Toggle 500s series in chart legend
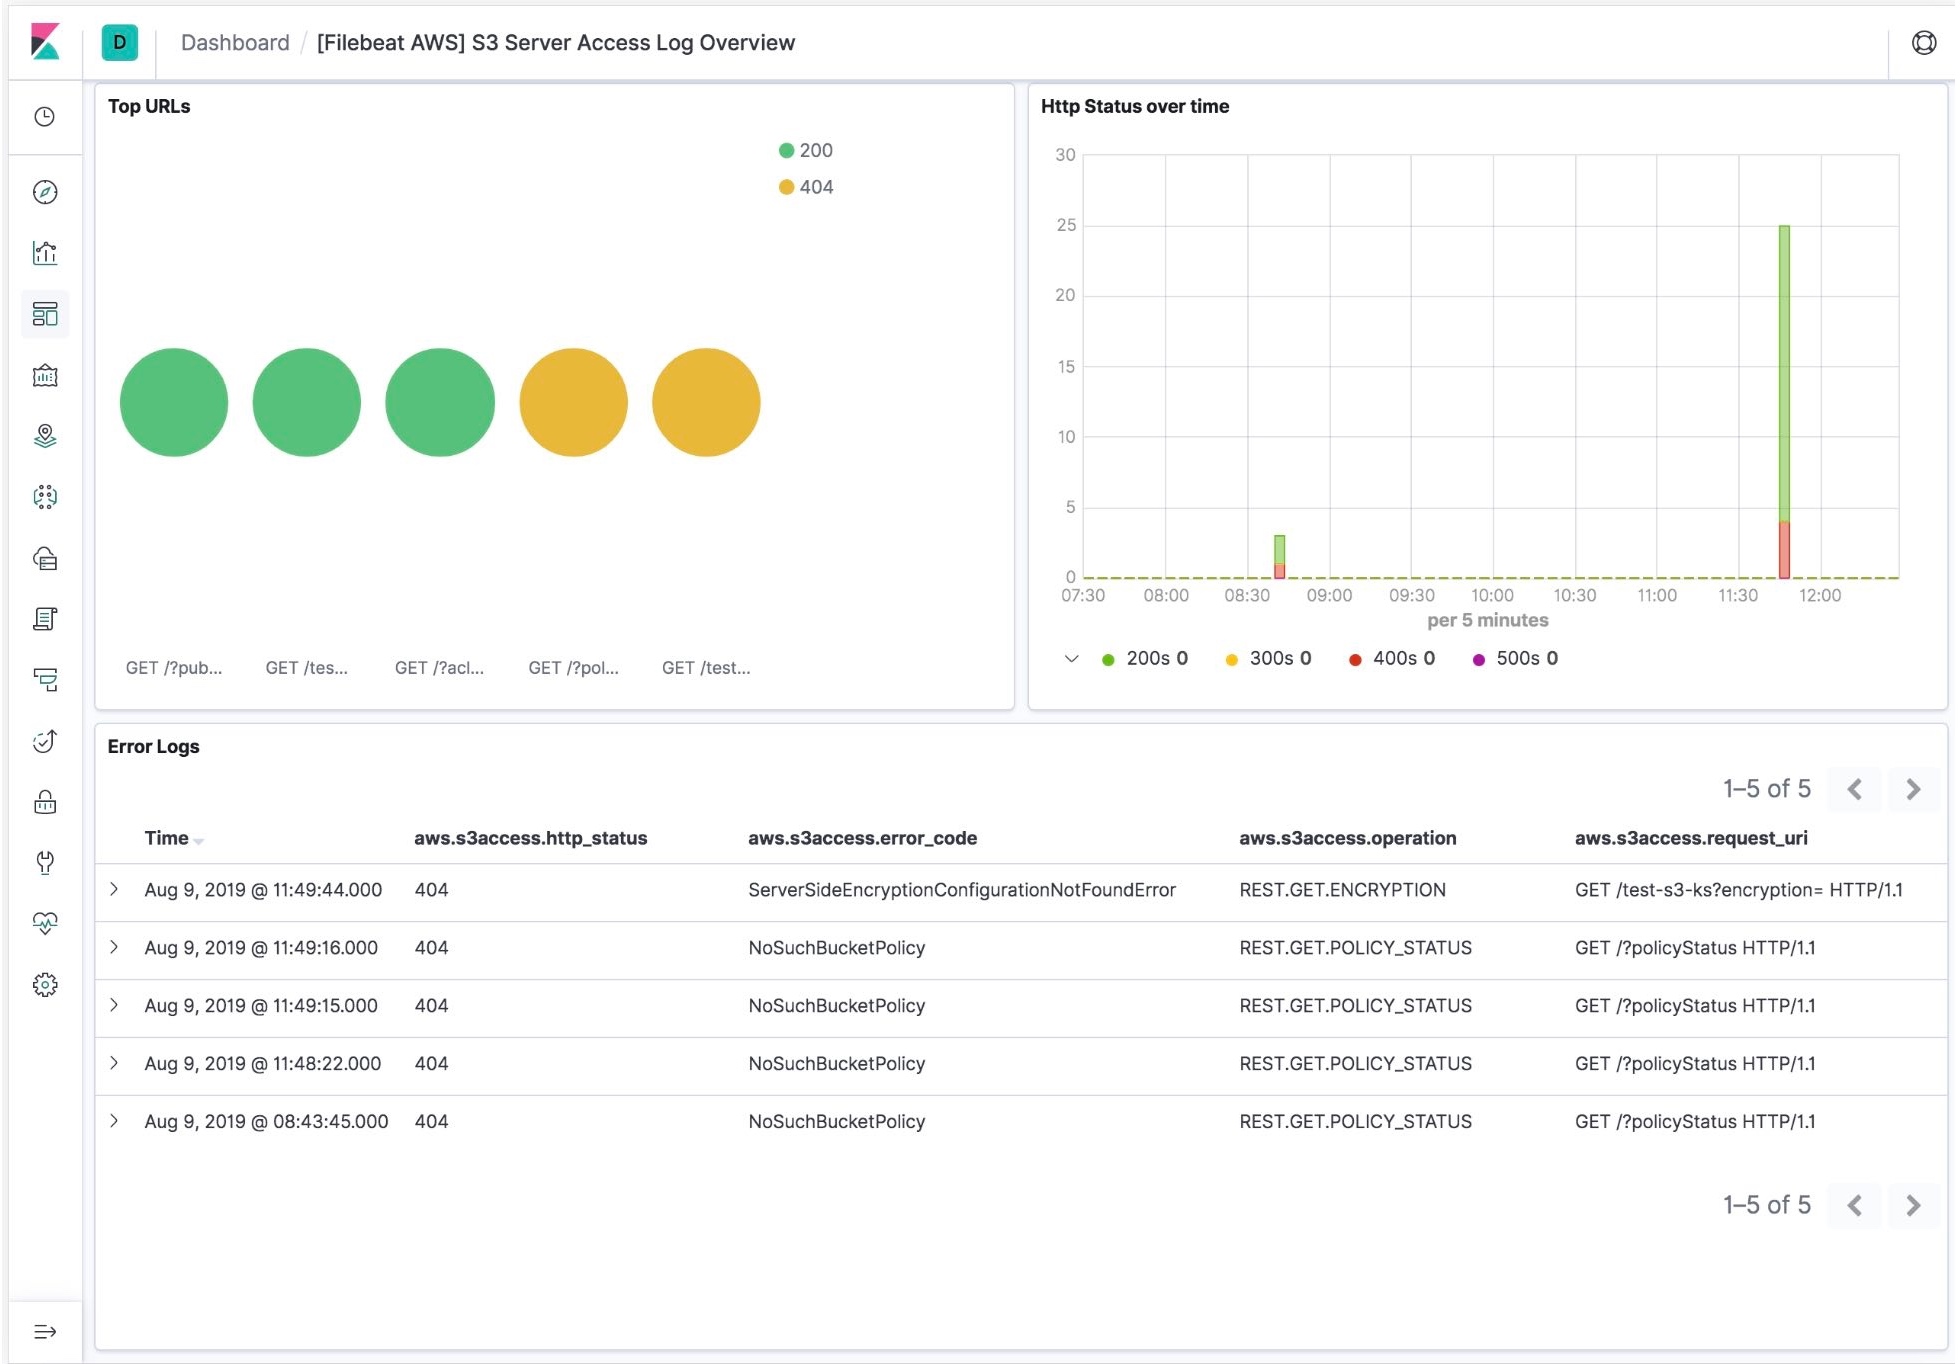This screenshot has height=1364, width=1960. pos(1515,658)
